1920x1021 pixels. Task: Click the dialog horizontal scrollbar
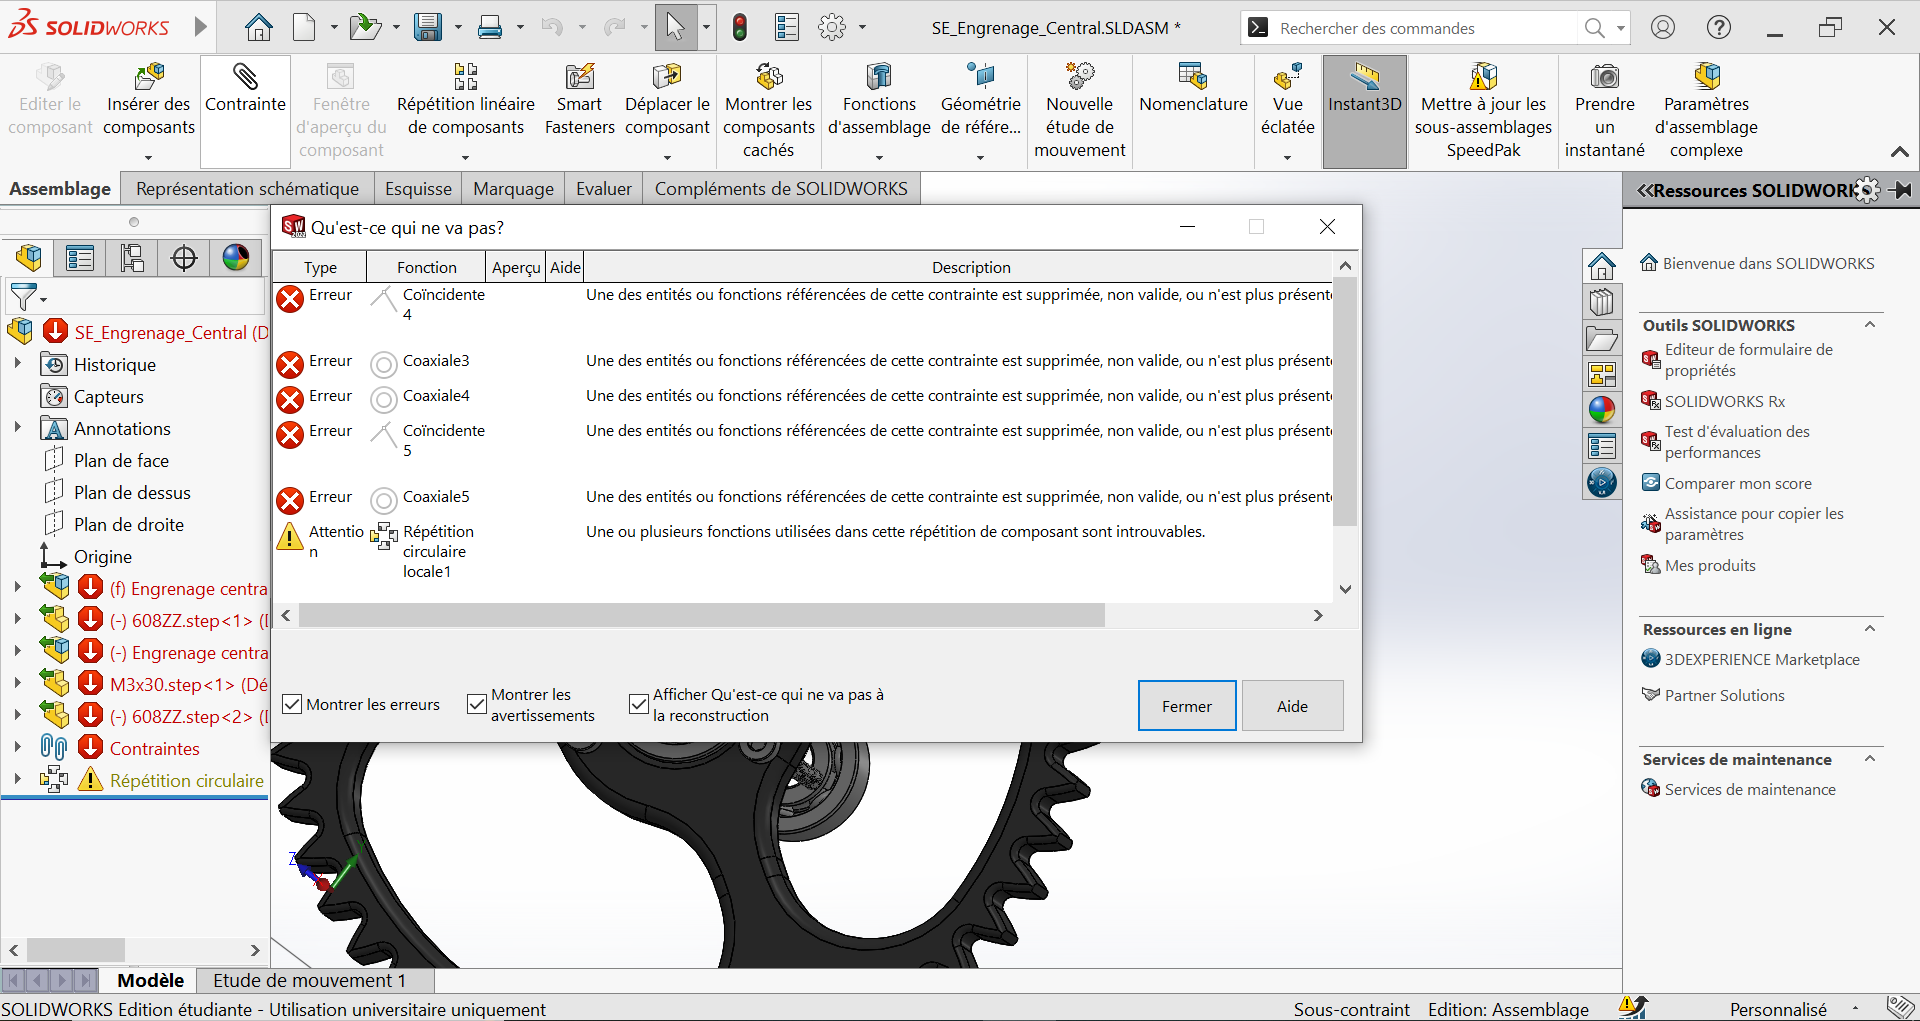701,615
